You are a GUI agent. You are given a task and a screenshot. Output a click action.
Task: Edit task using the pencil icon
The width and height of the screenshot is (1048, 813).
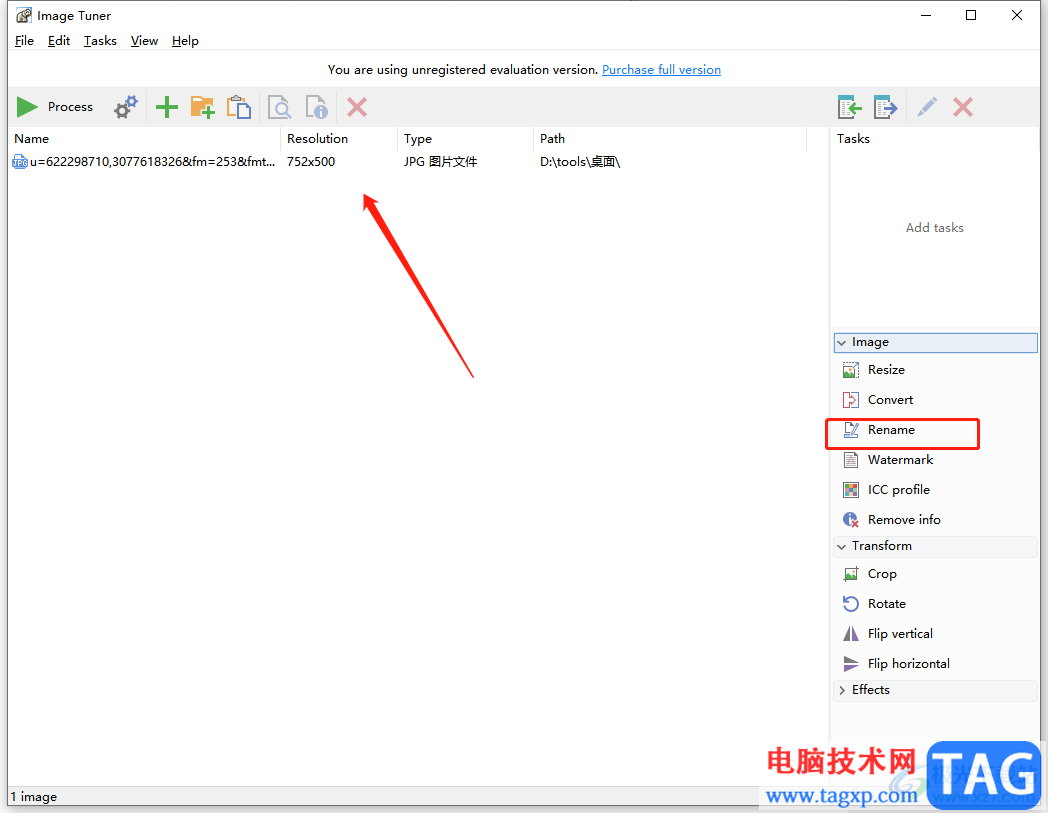pyautogui.click(x=926, y=107)
